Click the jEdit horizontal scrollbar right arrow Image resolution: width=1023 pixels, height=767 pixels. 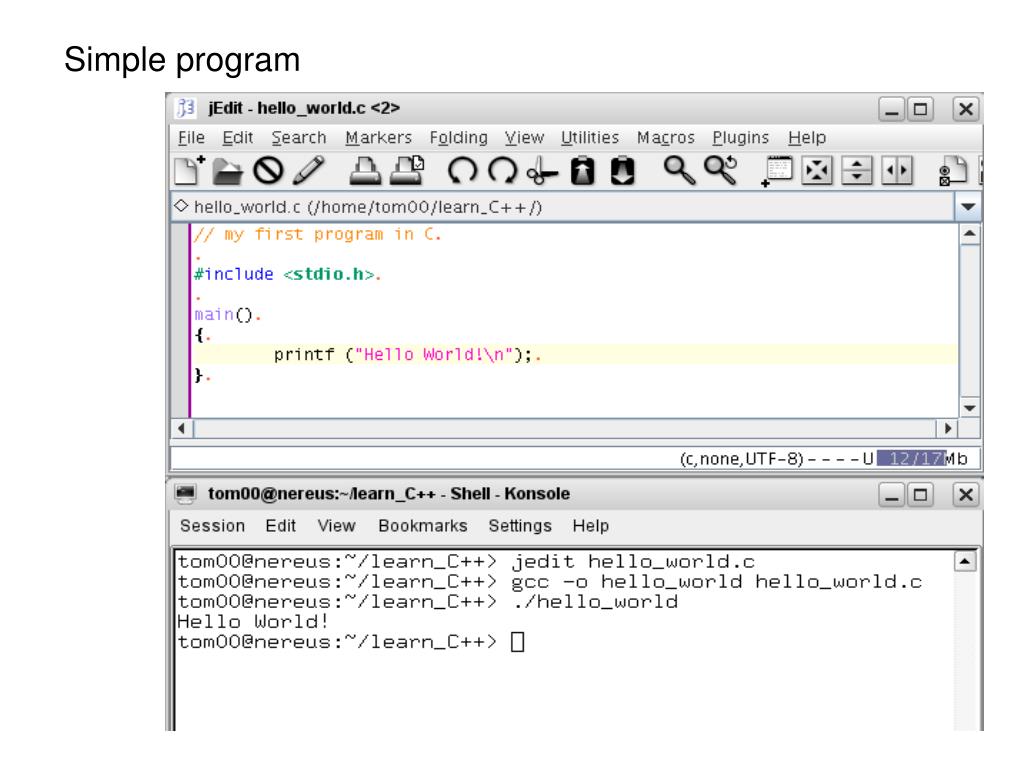(x=947, y=429)
